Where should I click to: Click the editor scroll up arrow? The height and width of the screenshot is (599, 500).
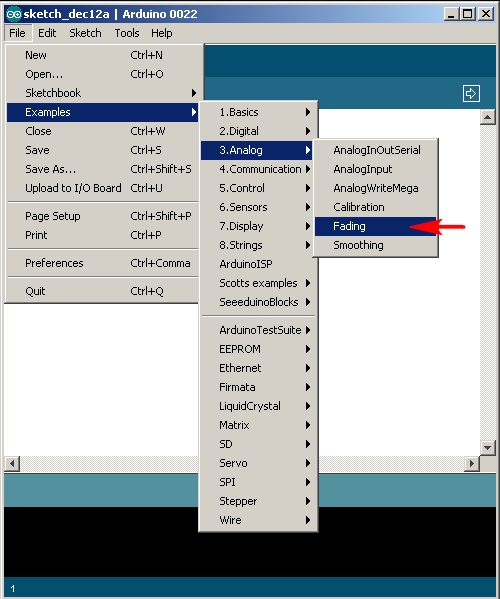487,117
